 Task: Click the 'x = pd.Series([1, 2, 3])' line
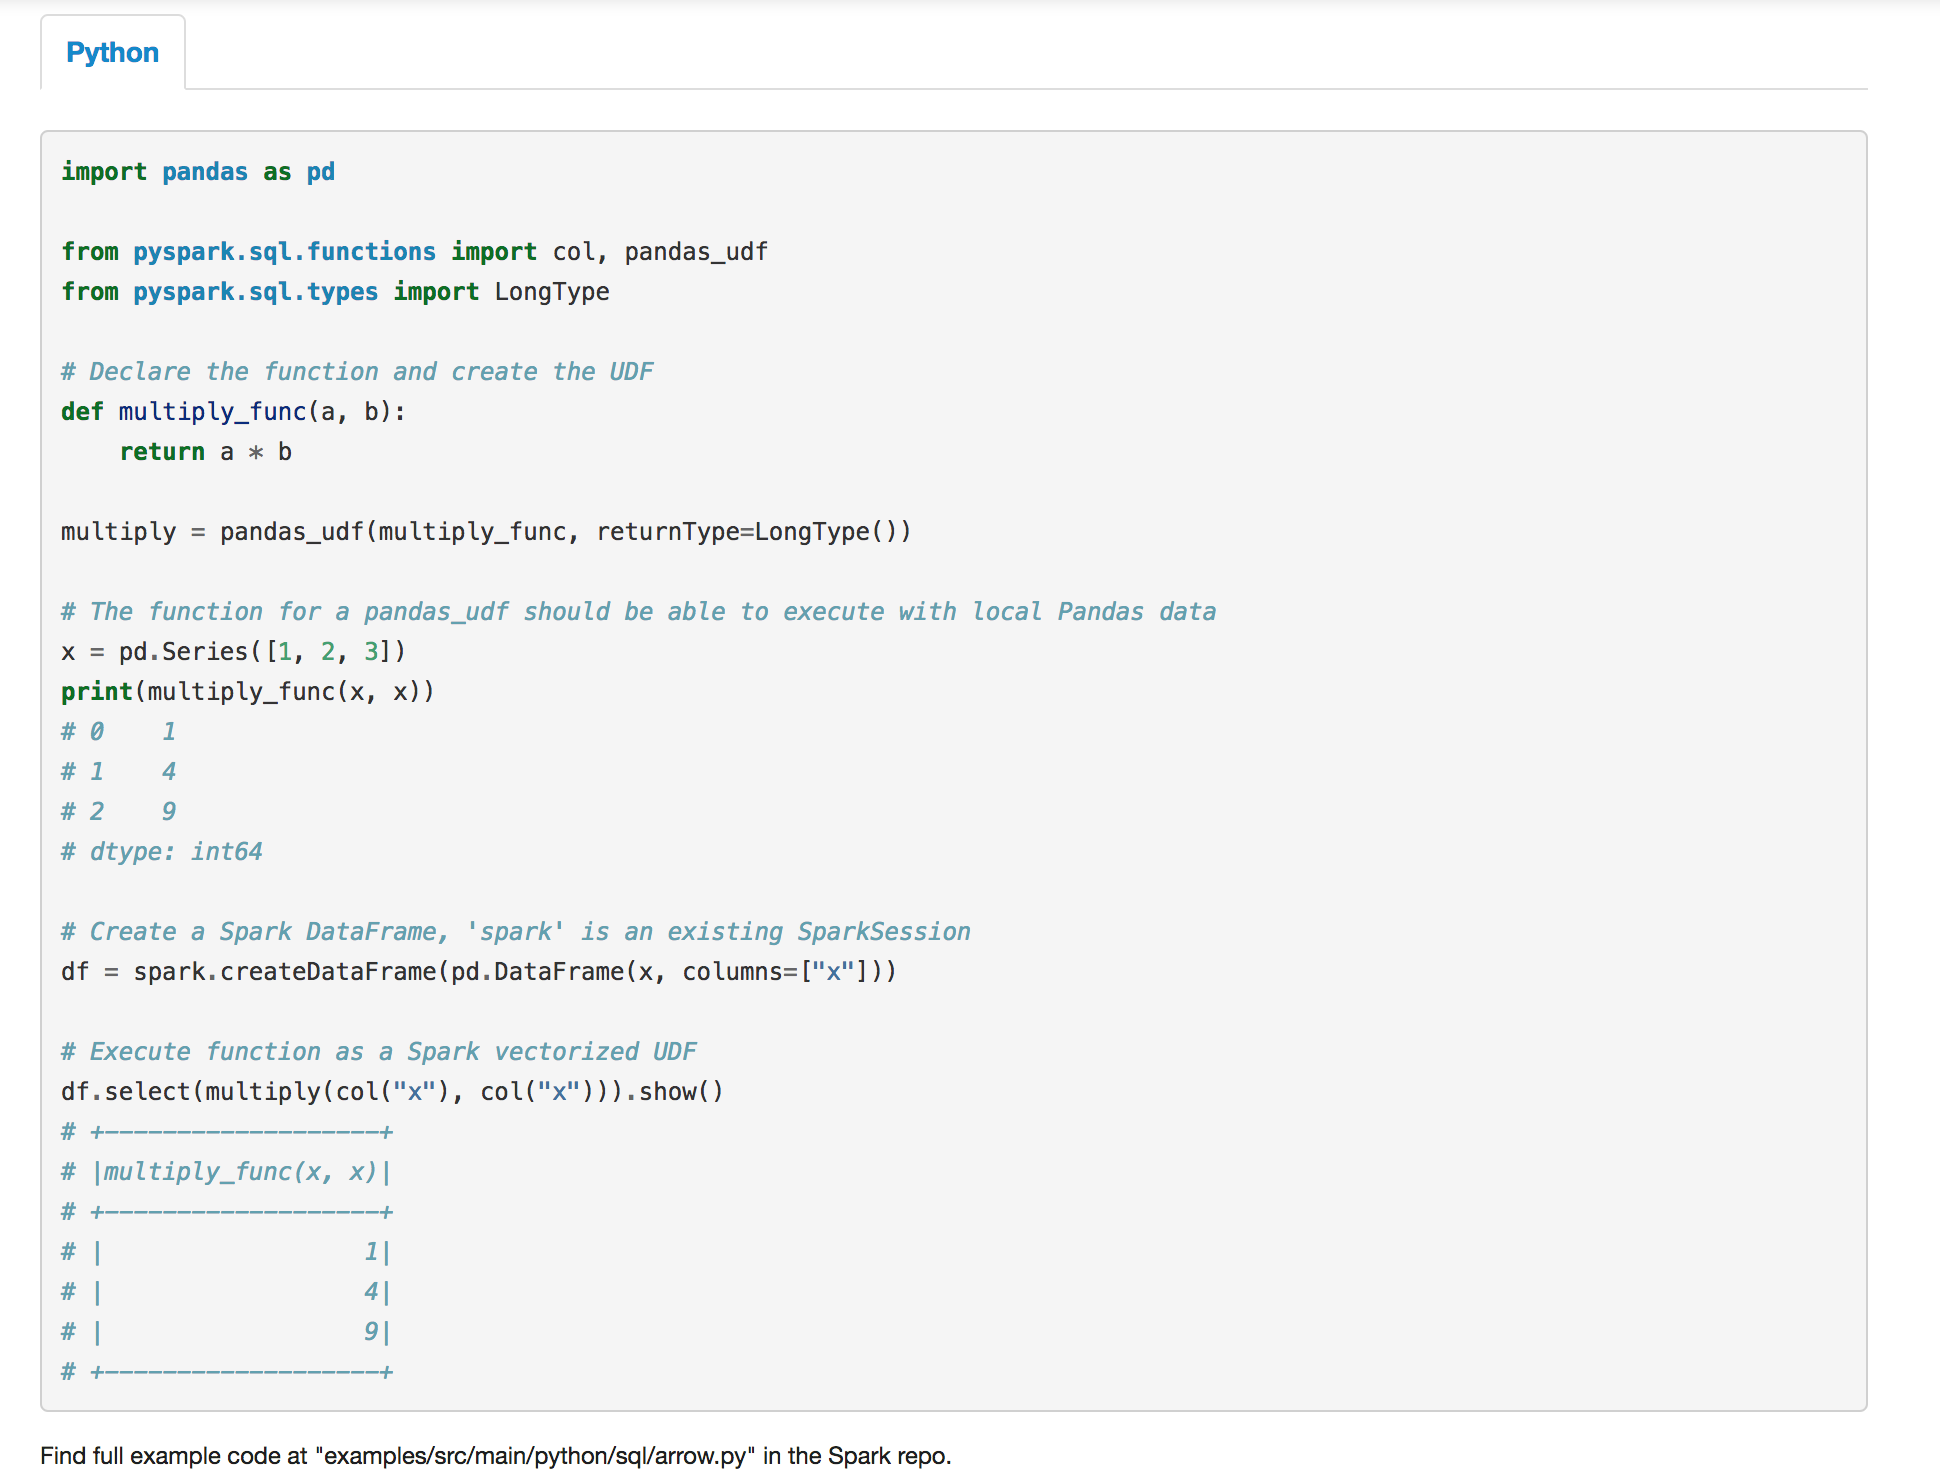click(233, 652)
